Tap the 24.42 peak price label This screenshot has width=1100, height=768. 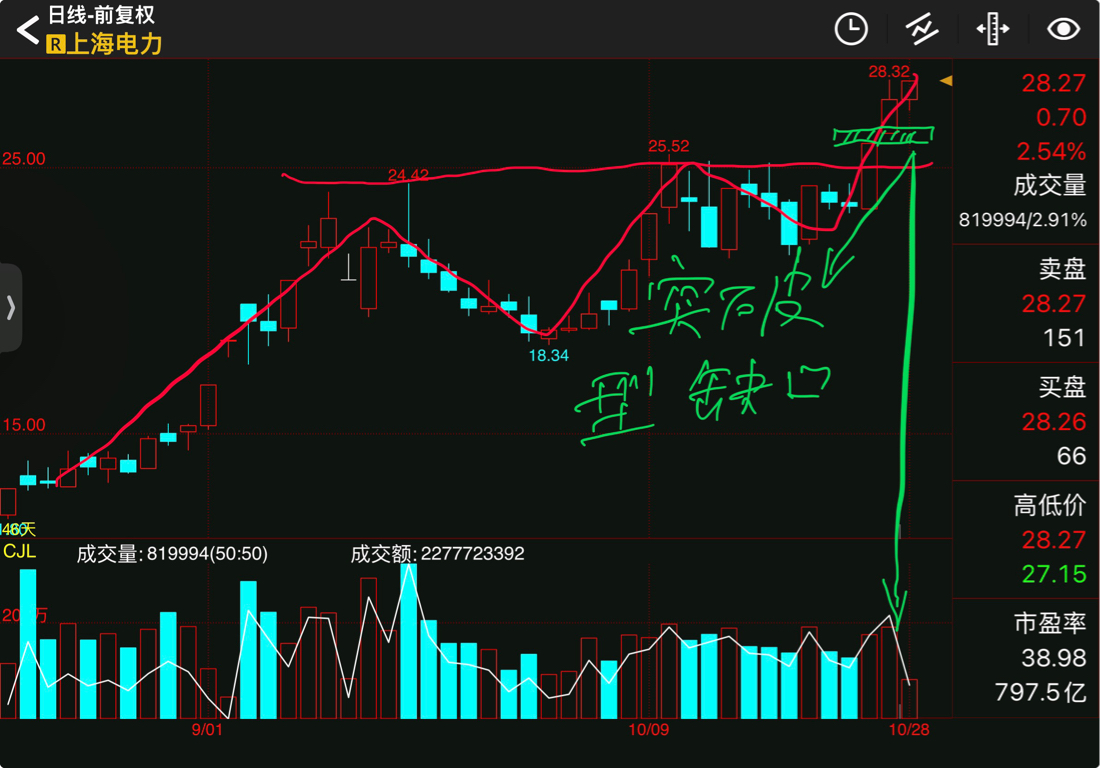[x=408, y=175]
